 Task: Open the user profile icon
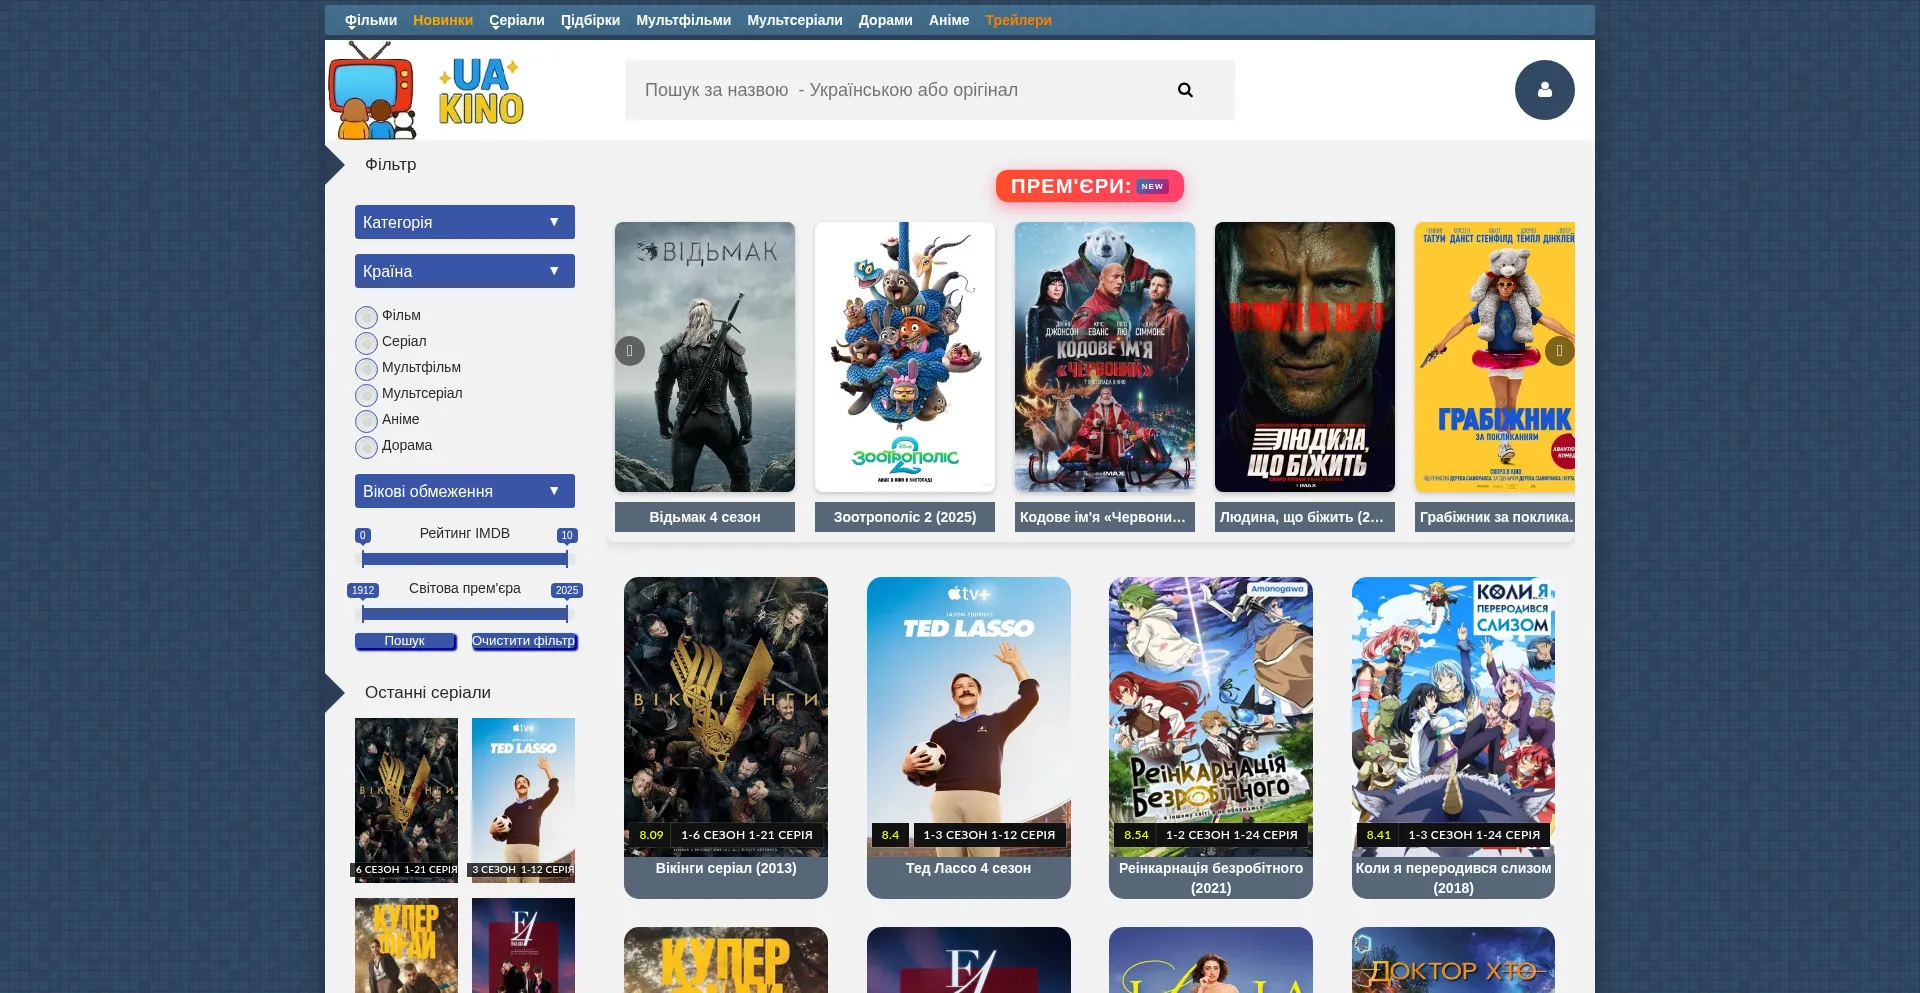(1544, 90)
